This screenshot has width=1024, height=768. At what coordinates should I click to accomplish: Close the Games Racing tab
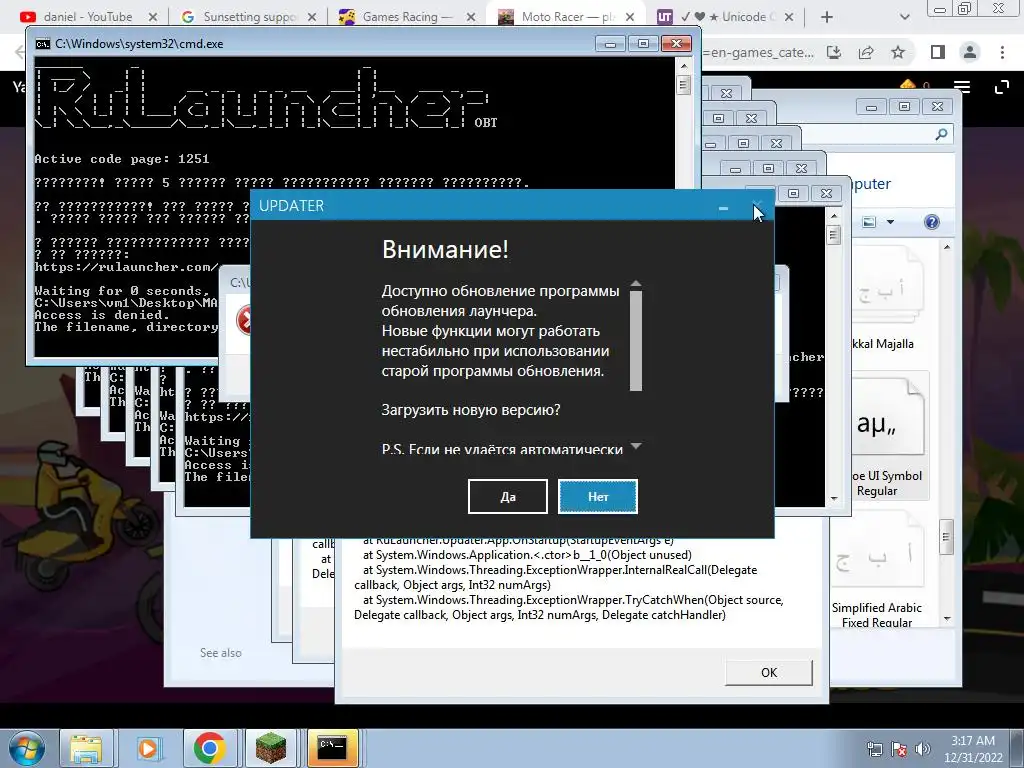pos(471,17)
